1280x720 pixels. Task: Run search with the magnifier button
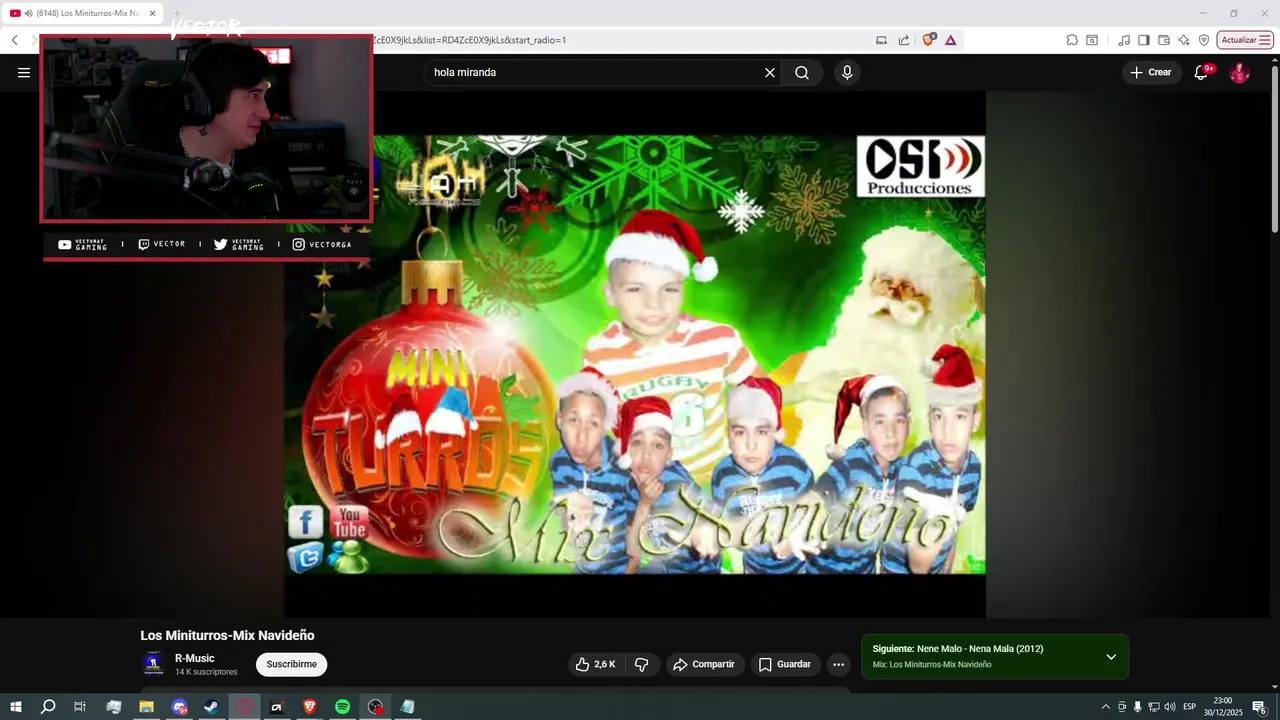click(802, 72)
